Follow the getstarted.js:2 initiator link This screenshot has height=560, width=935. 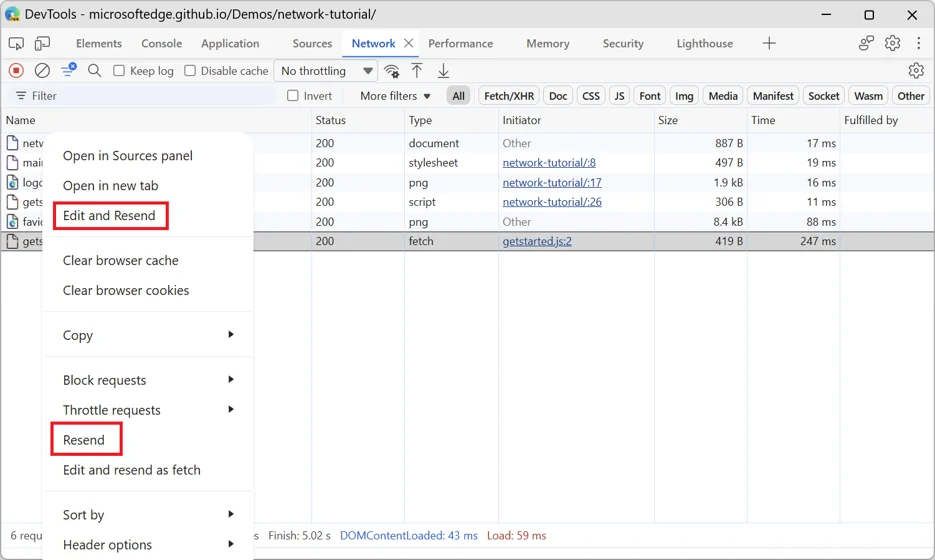pyautogui.click(x=537, y=242)
